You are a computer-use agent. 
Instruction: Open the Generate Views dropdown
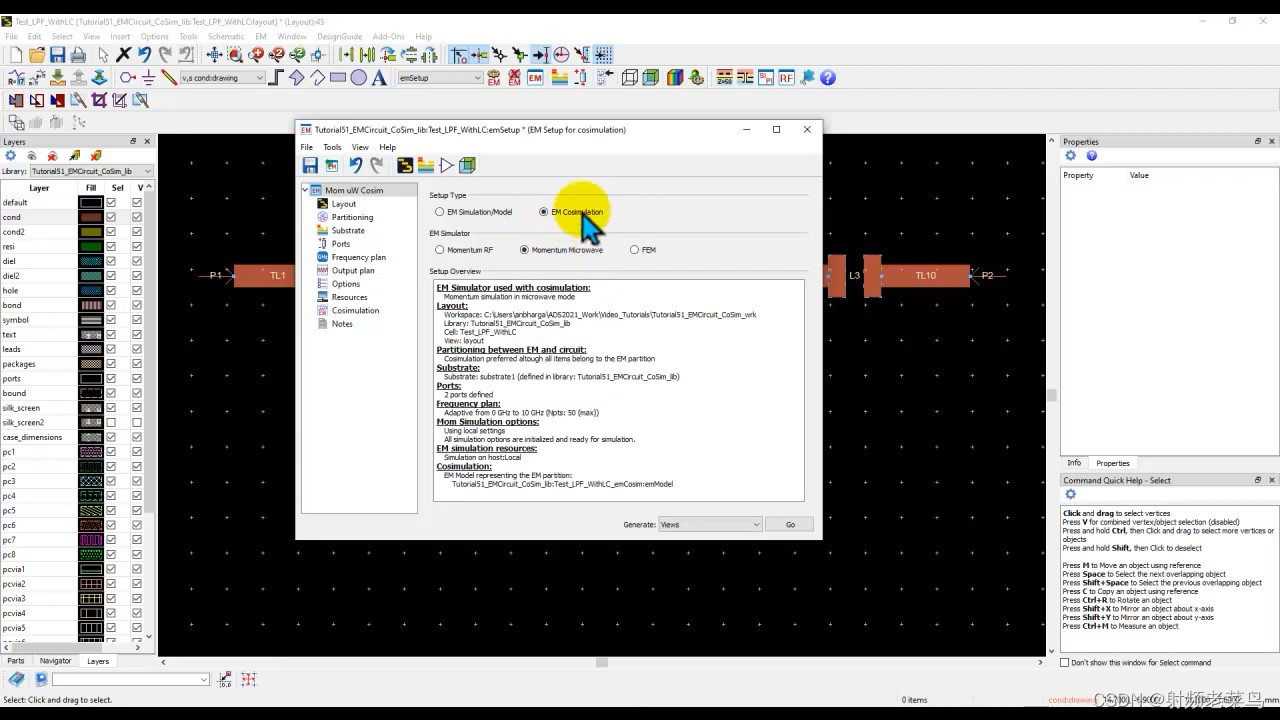[x=710, y=524]
